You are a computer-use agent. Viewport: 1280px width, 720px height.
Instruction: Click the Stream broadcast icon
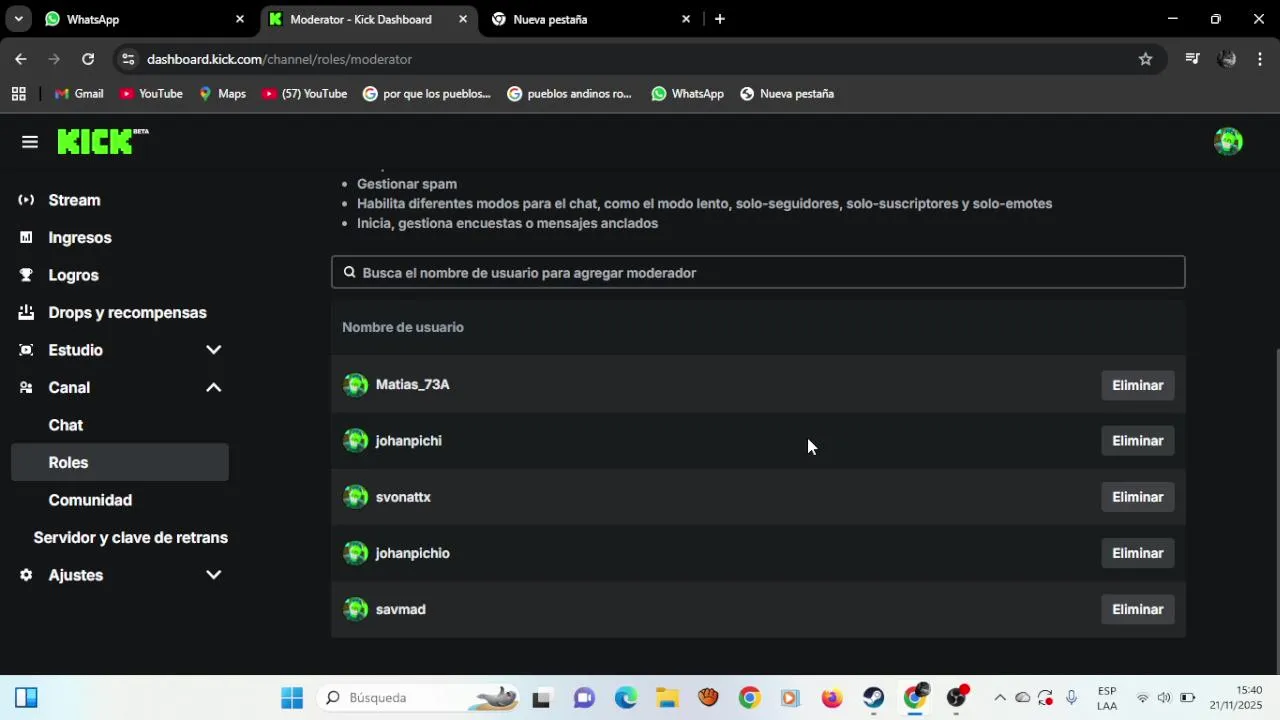pos(26,200)
